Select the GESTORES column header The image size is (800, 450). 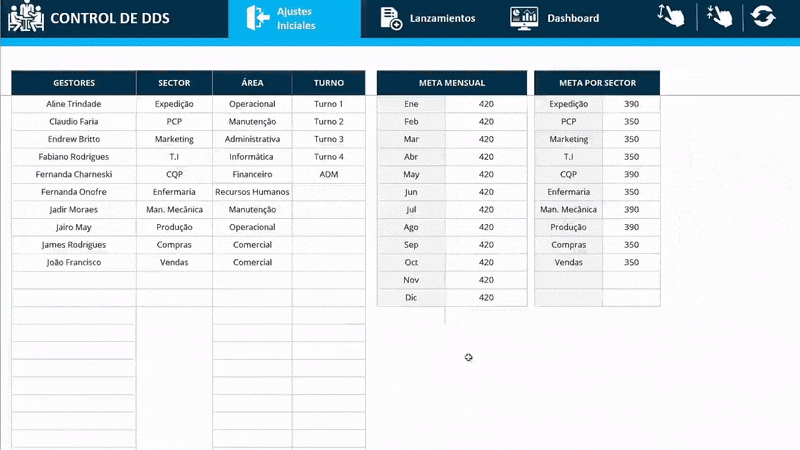click(74, 83)
